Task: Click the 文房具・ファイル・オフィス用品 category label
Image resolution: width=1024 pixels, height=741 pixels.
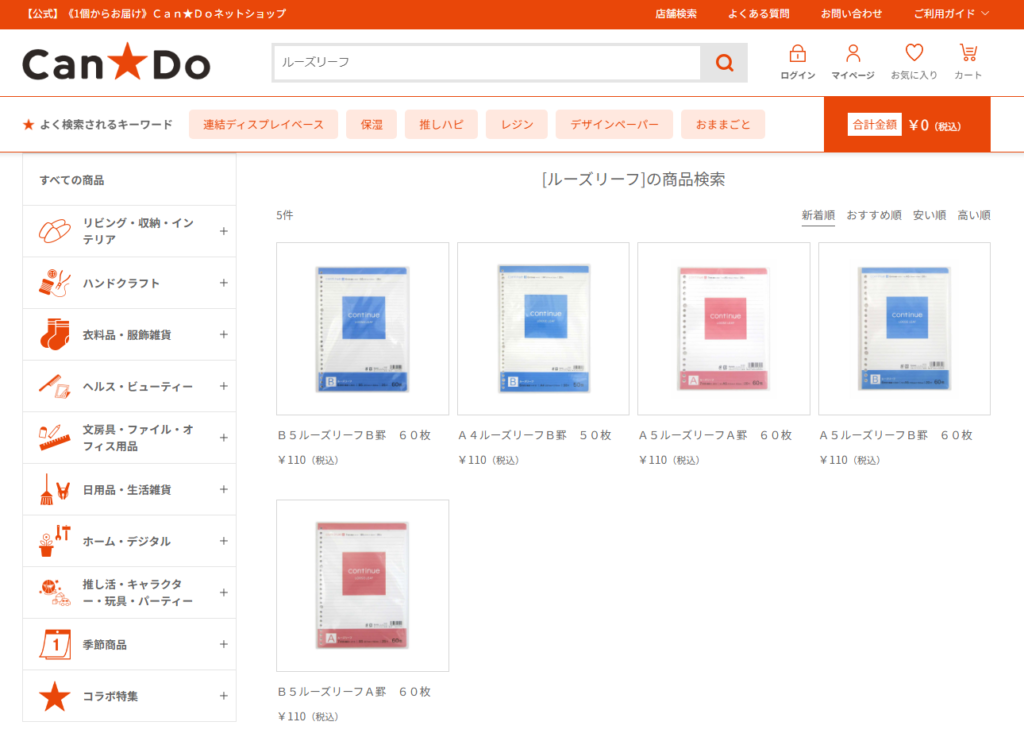Action: (138, 438)
